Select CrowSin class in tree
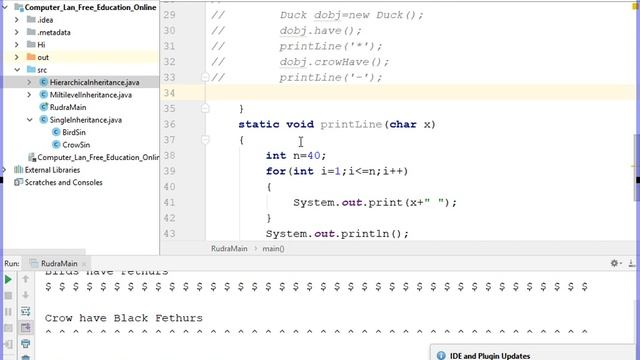This screenshot has width=640, height=360. tap(76, 145)
